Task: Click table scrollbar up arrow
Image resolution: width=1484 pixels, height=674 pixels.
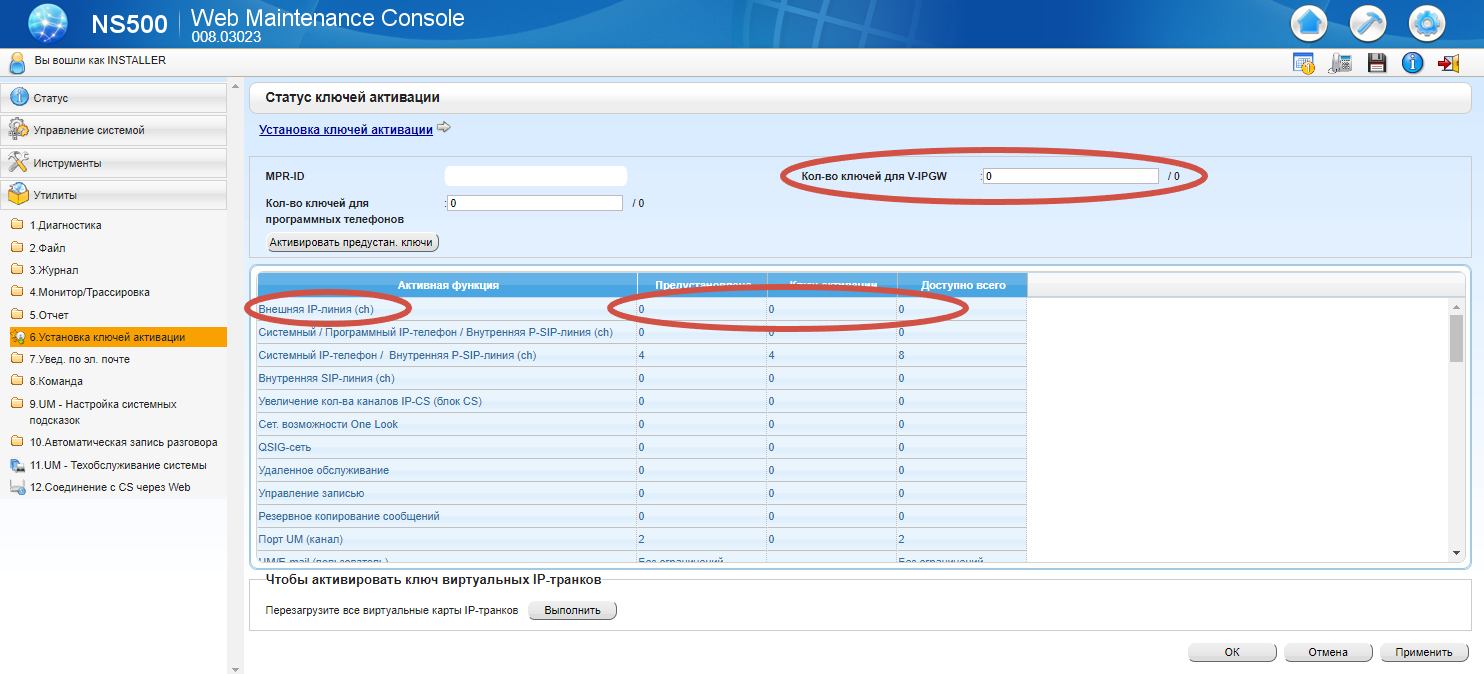Action: [1456, 305]
